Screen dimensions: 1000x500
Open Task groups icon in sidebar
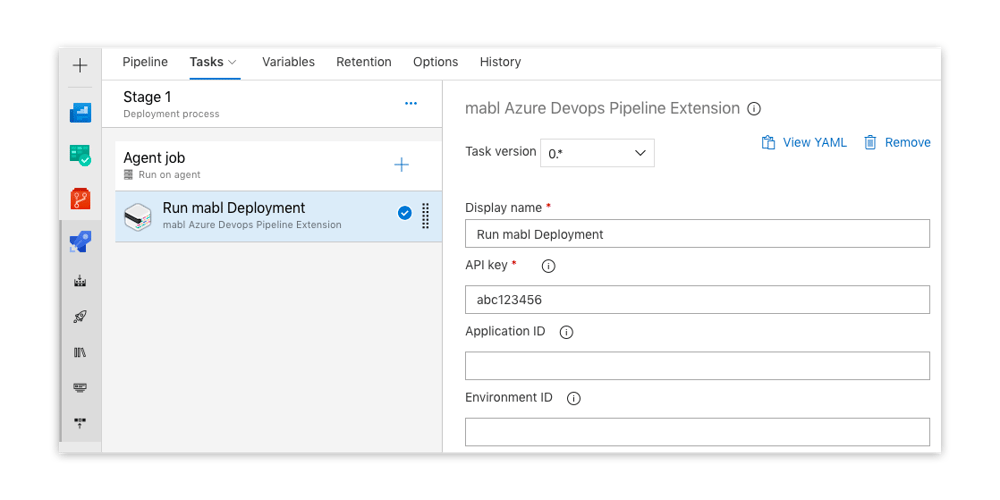80,387
